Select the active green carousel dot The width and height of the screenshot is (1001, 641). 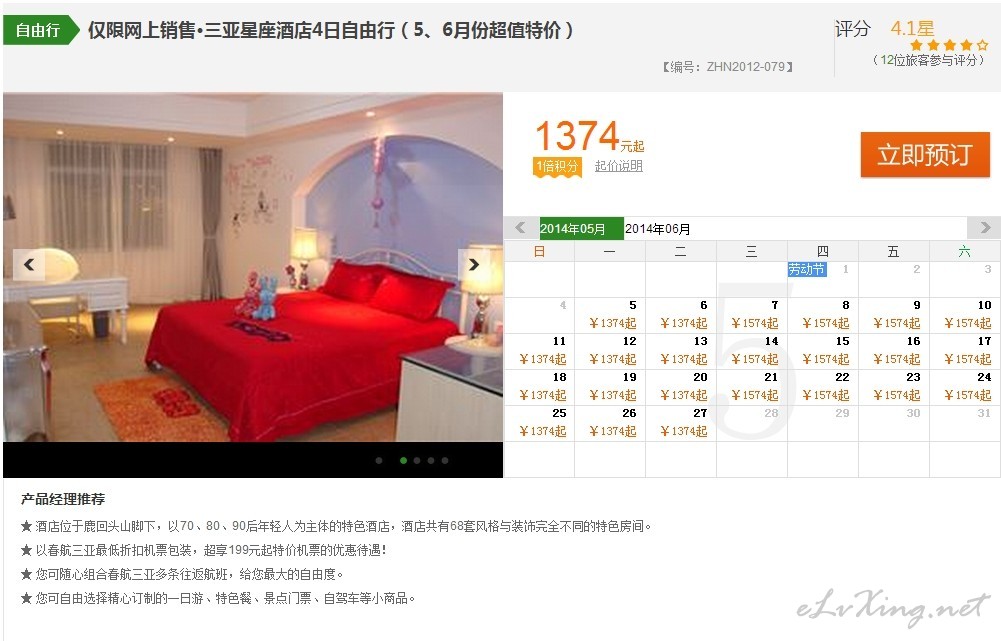click(x=403, y=460)
